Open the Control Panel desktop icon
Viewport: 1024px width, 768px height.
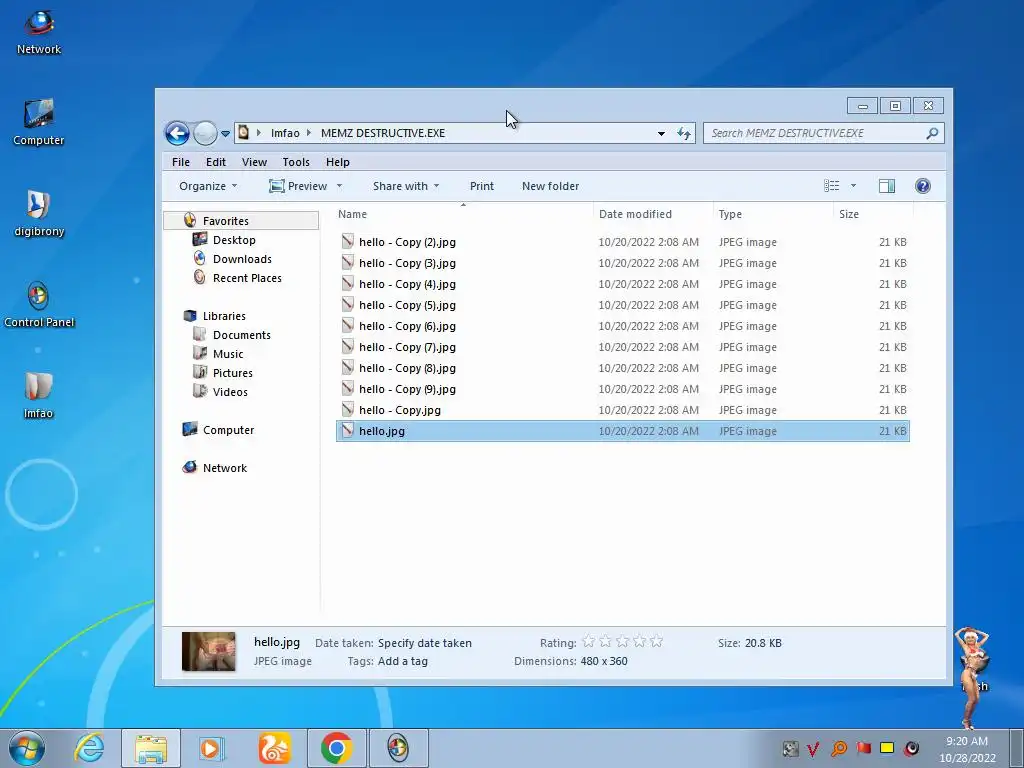pos(39,305)
